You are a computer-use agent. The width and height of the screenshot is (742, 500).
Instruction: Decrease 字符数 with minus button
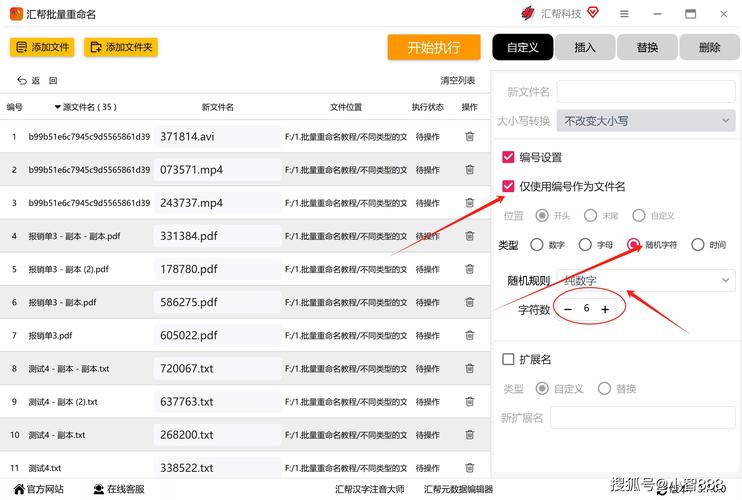568,309
